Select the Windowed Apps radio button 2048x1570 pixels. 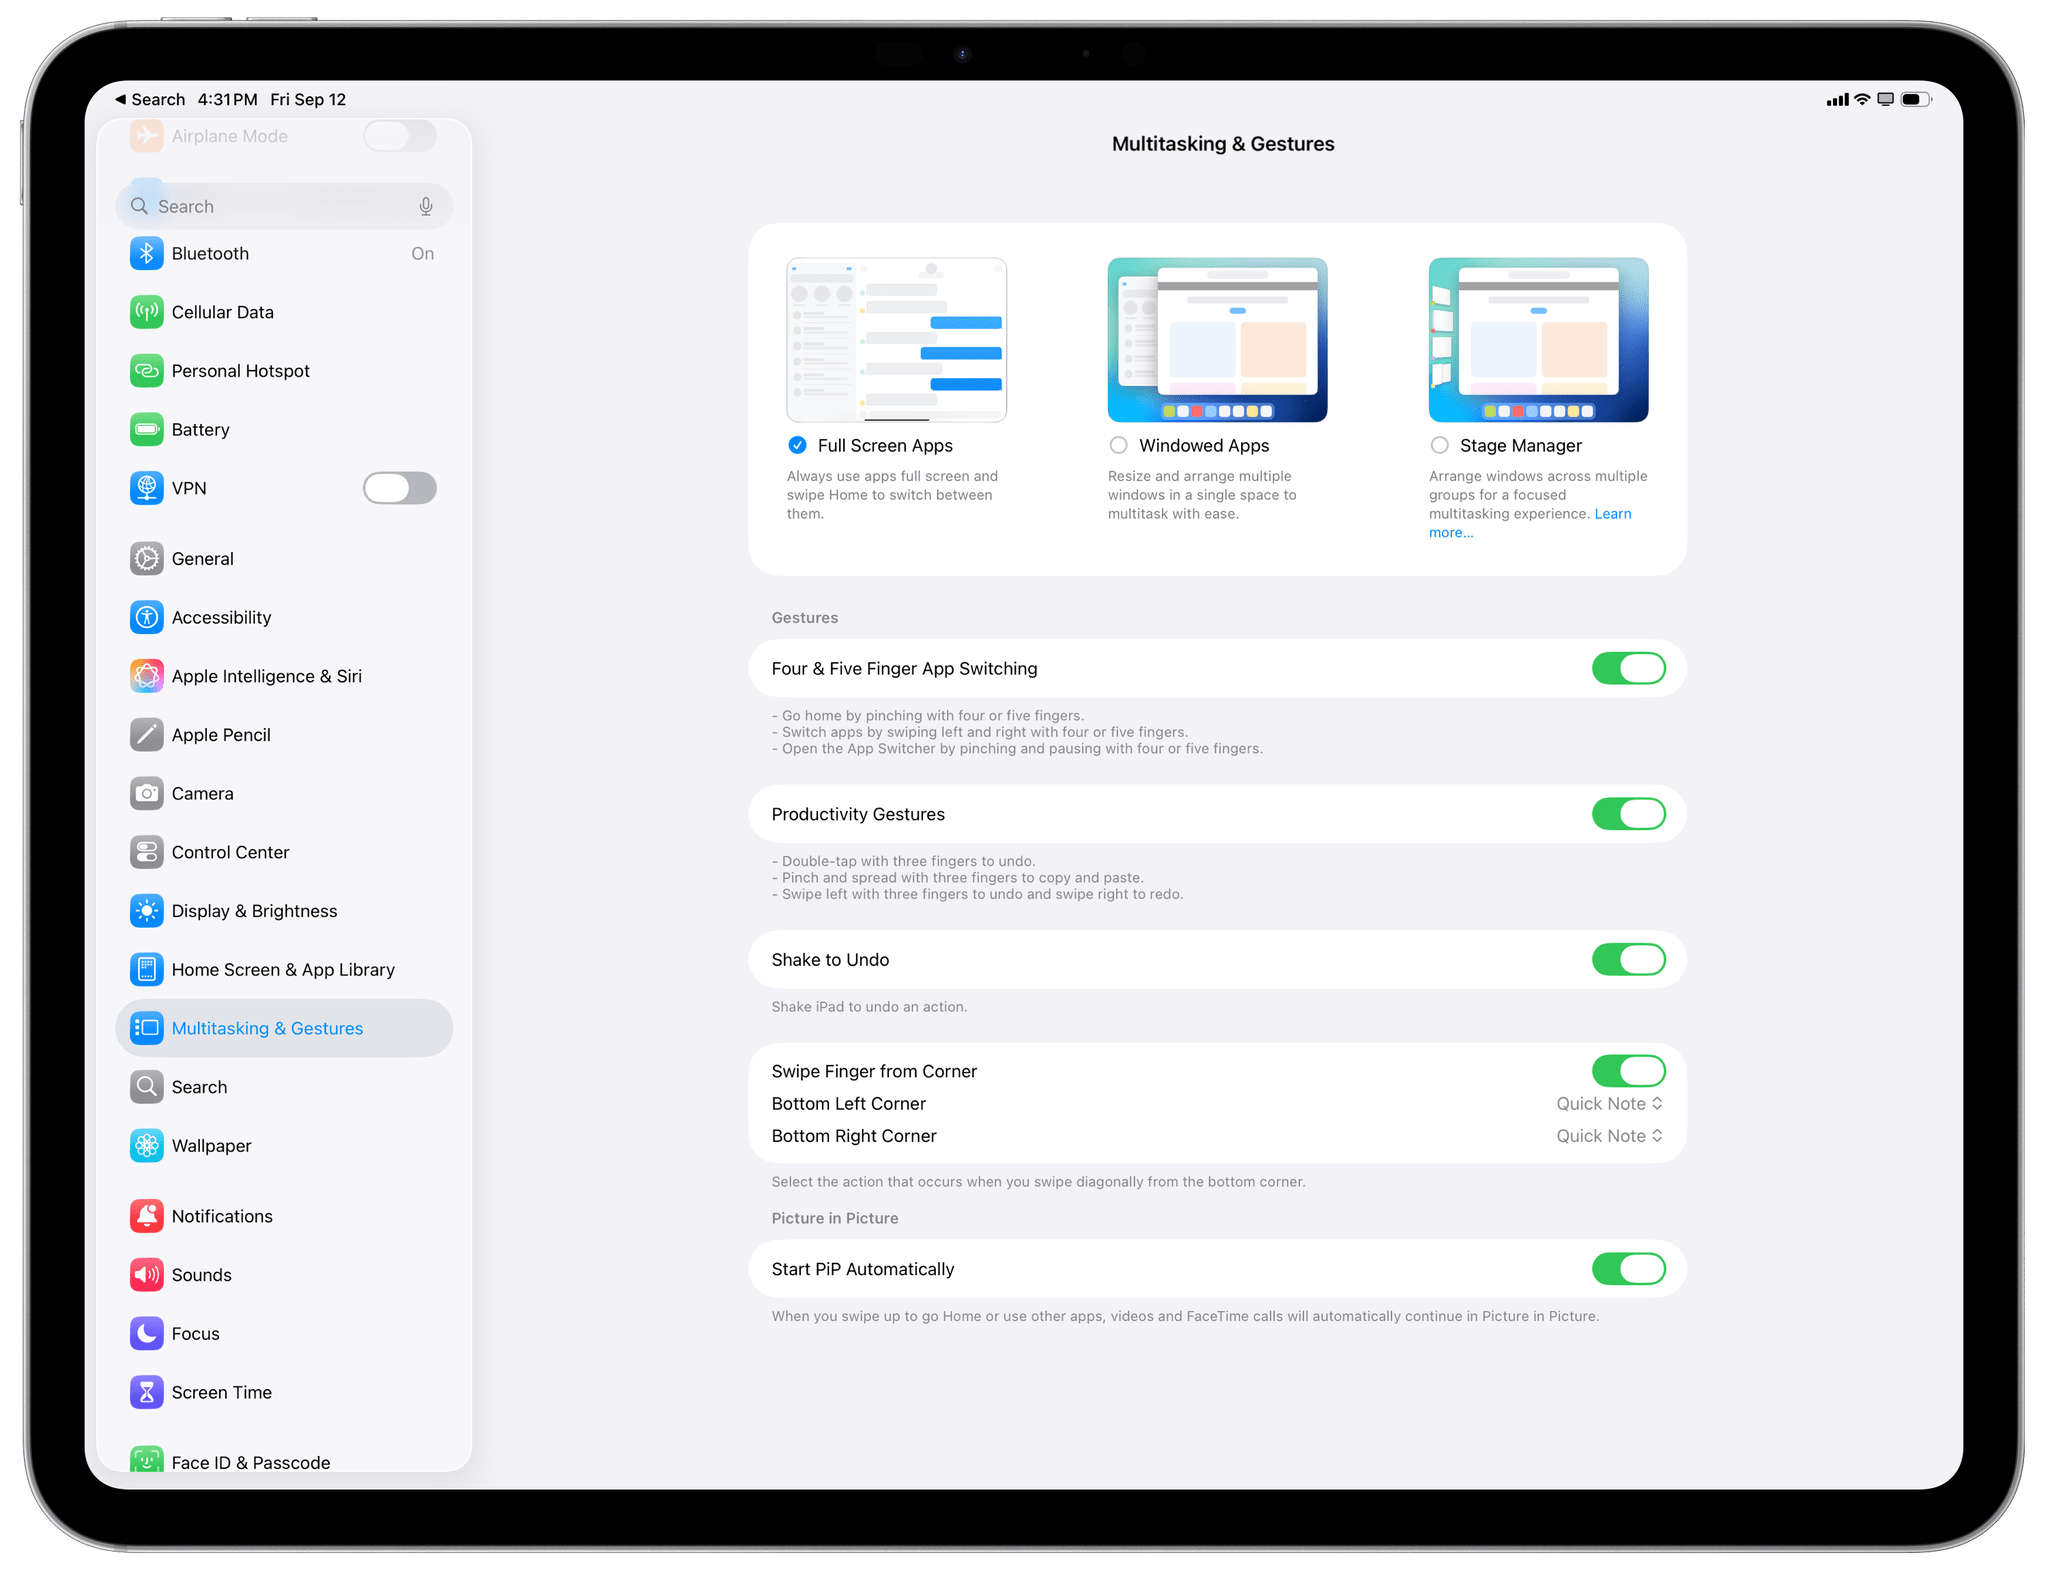[x=1118, y=445]
